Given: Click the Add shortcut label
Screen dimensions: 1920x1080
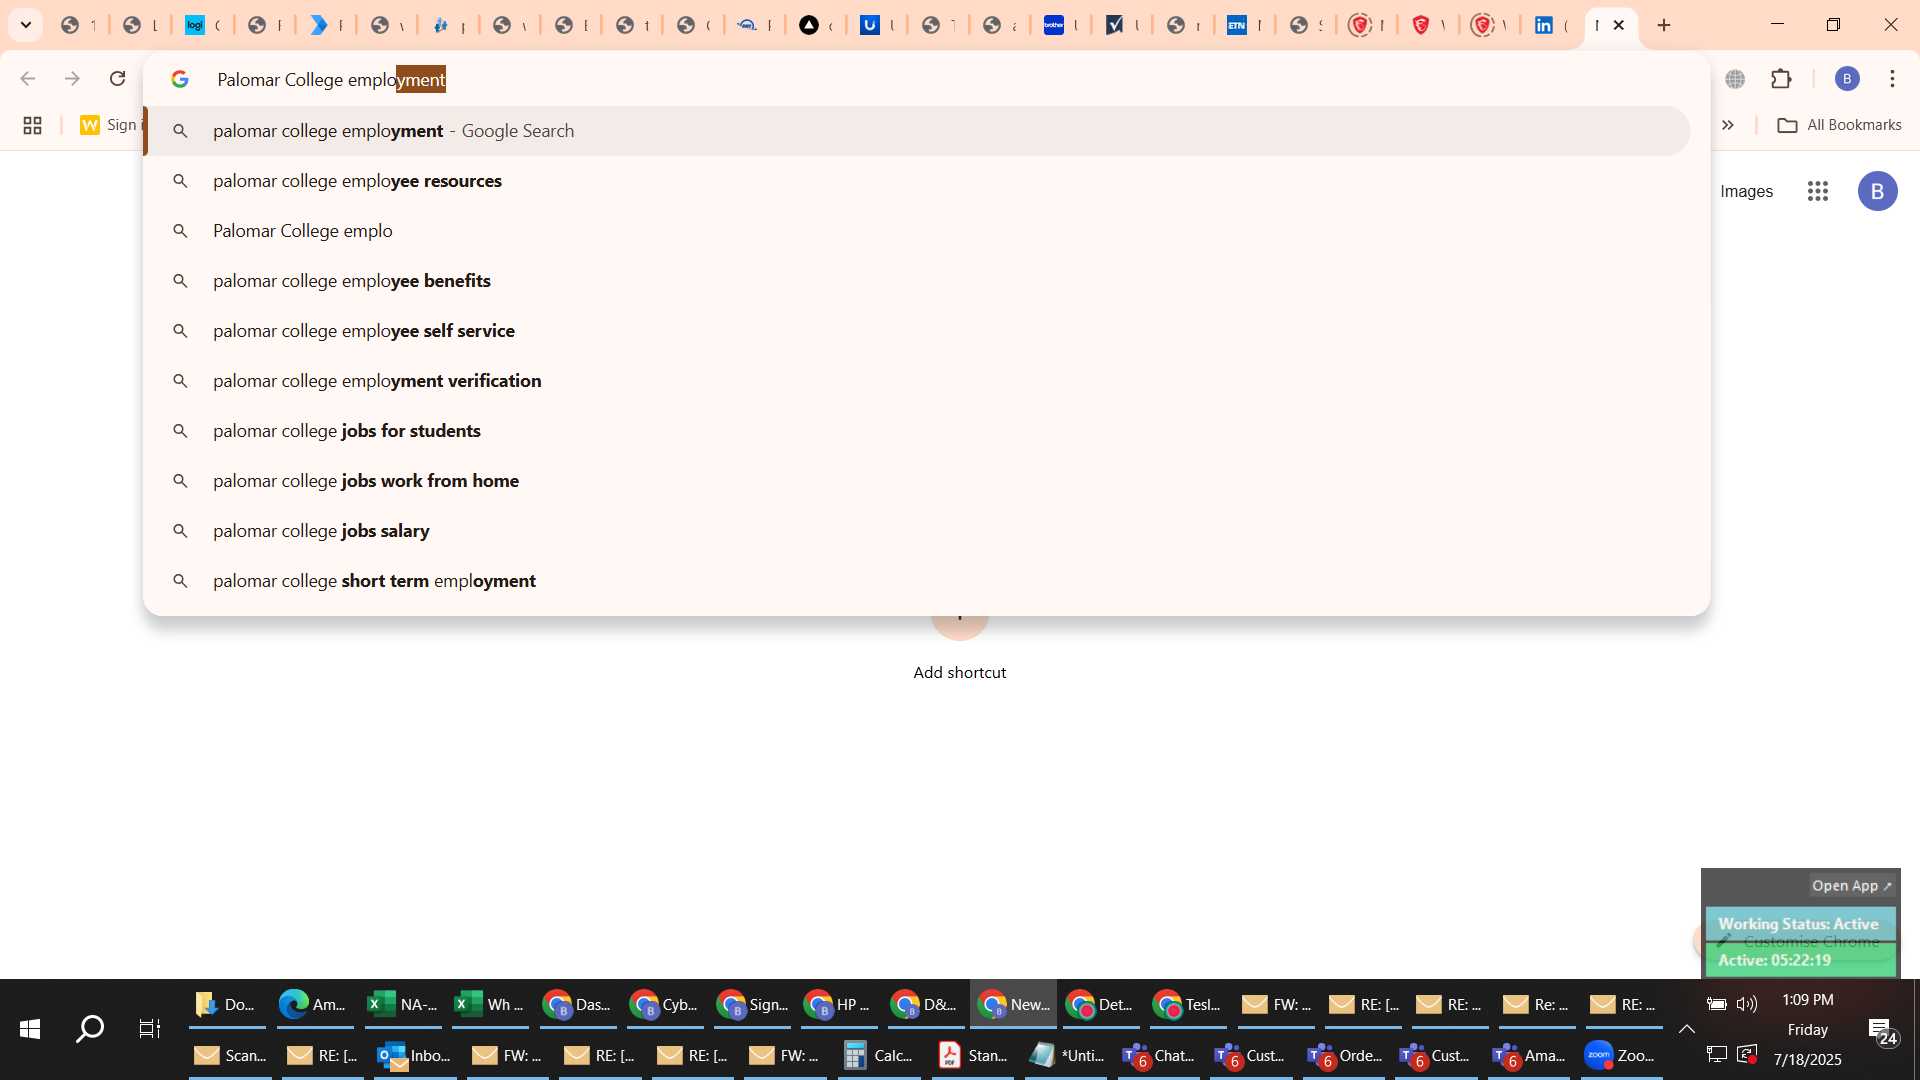Looking at the screenshot, I should click(959, 673).
